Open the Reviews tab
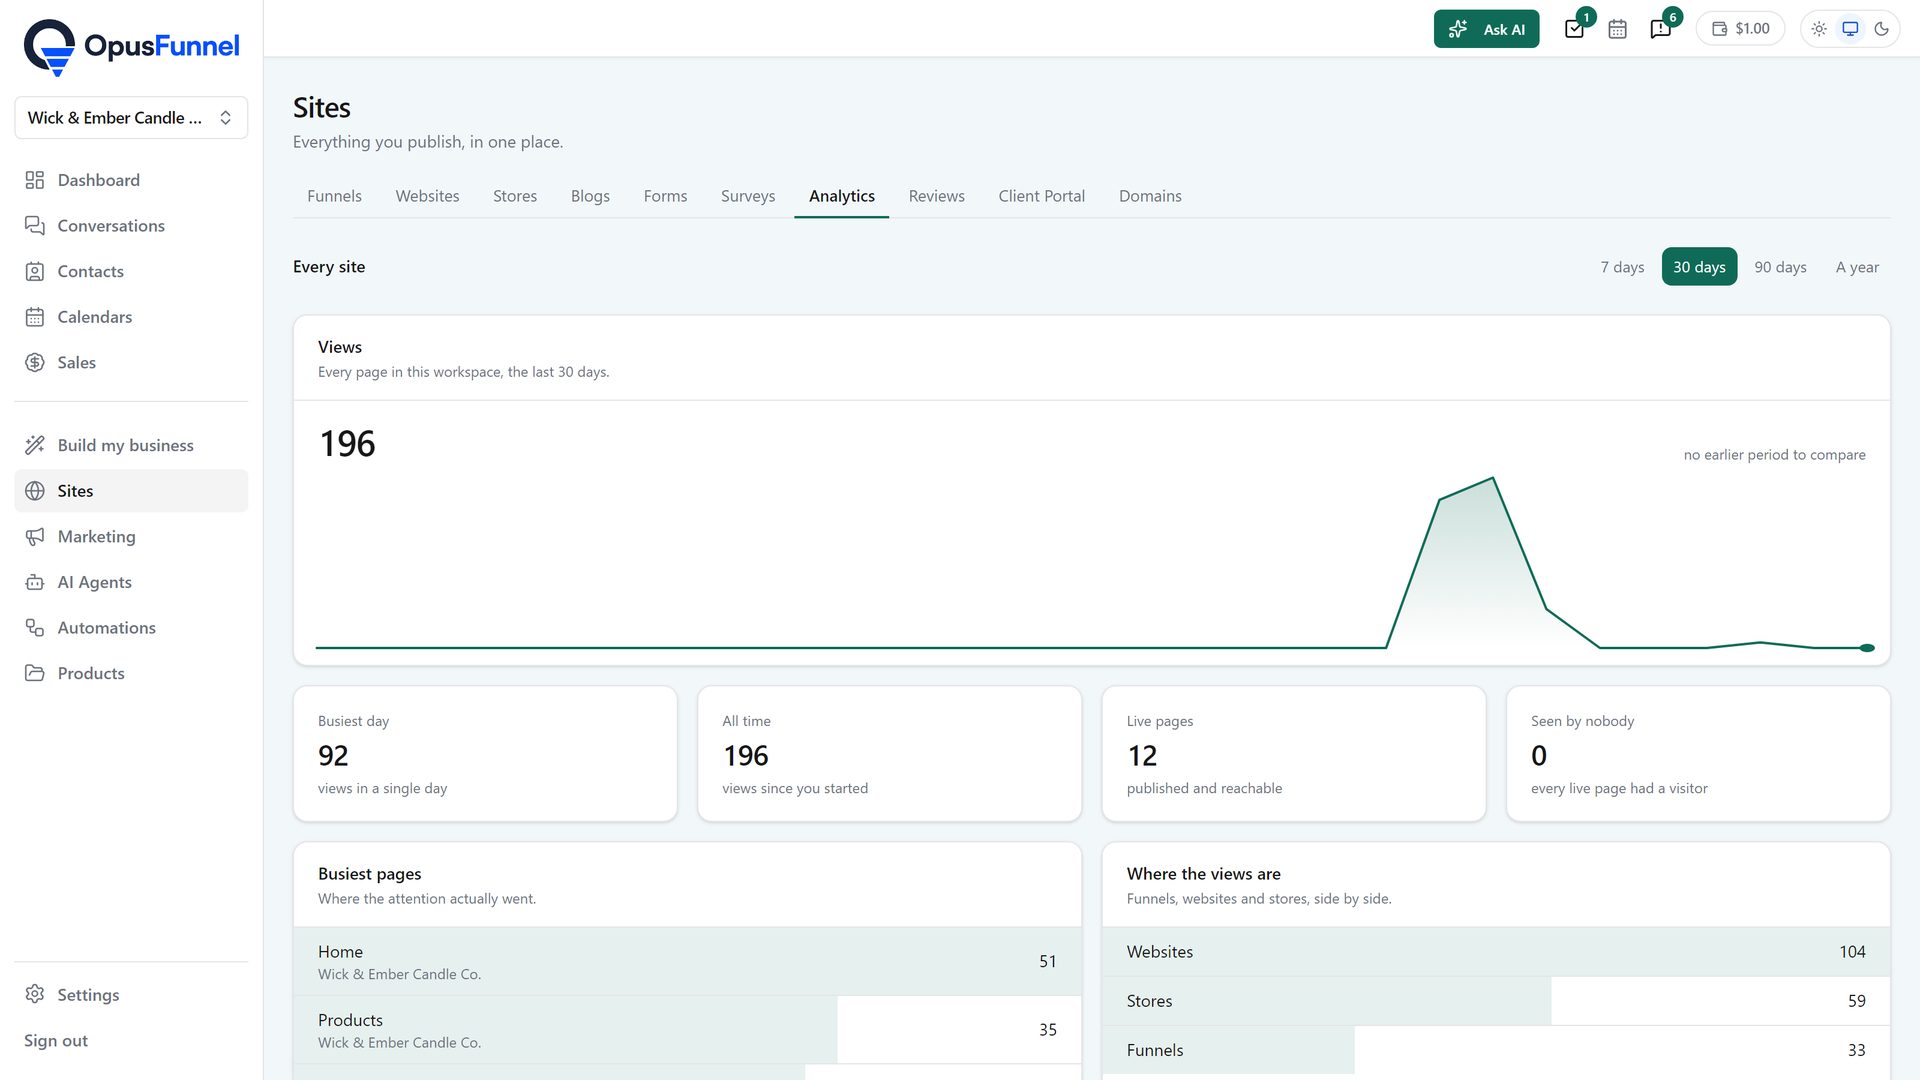The width and height of the screenshot is (1920, 1080). (x=936, y=196)
